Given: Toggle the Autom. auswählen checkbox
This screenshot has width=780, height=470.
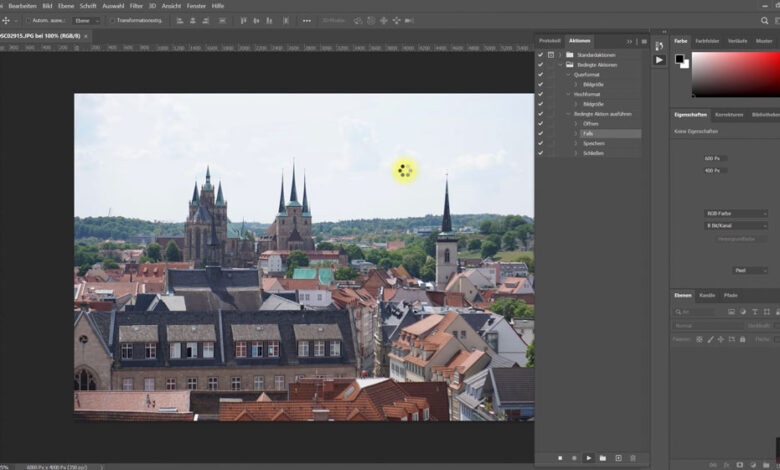Looking at the screenshot, I should tap(29, 20).
